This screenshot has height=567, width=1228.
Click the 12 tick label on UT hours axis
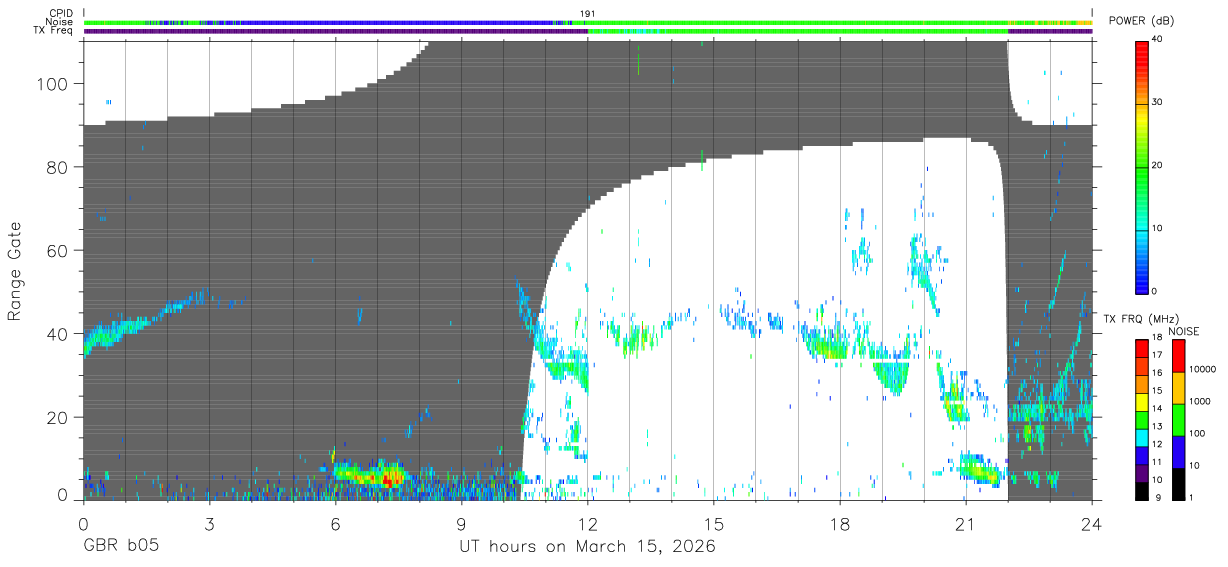pos(588,524)
